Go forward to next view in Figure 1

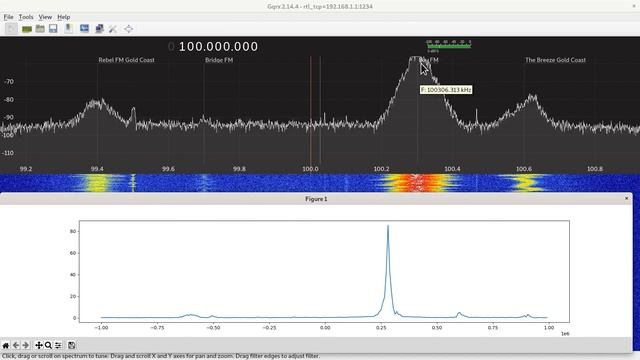(x=26, y=345)
